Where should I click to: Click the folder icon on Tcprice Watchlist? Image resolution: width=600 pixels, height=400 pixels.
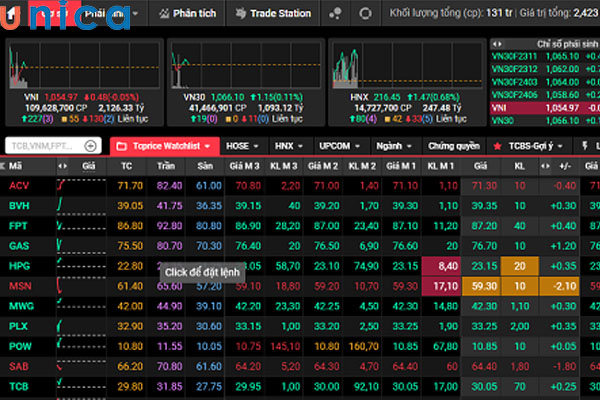[x=123, y=146]
